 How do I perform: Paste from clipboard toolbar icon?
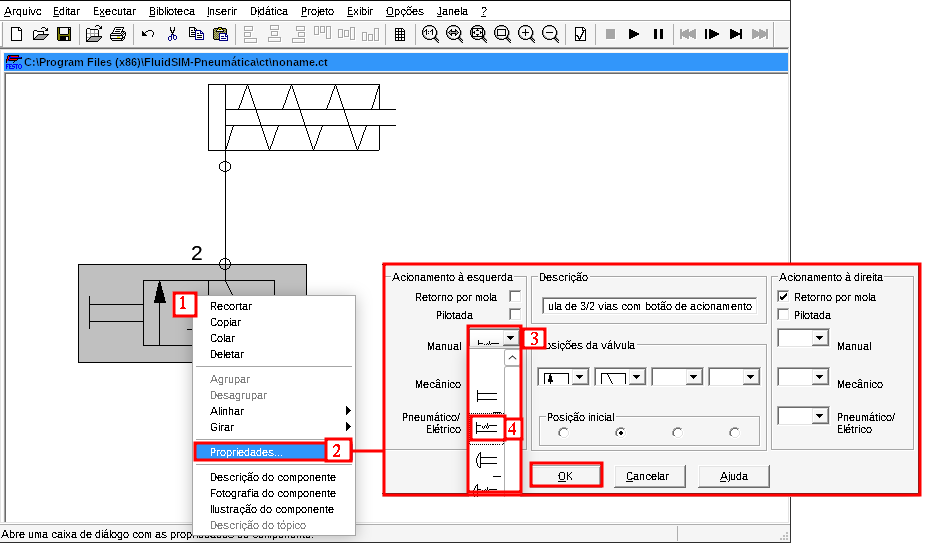coord(220,34)
